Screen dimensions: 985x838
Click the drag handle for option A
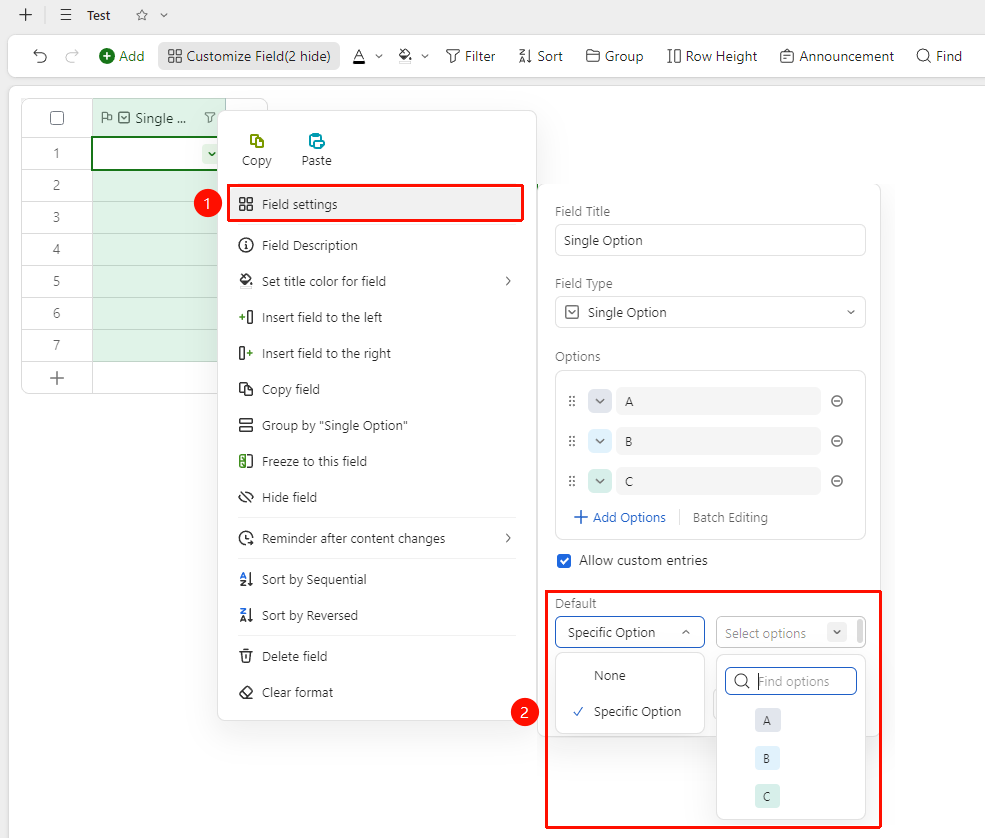click(572, 401)
